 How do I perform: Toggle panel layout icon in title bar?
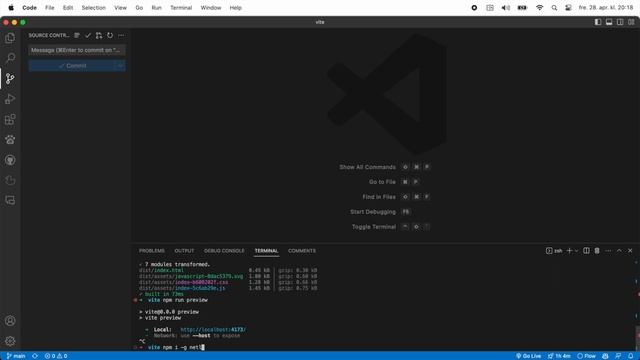click(x=609, y=22)
